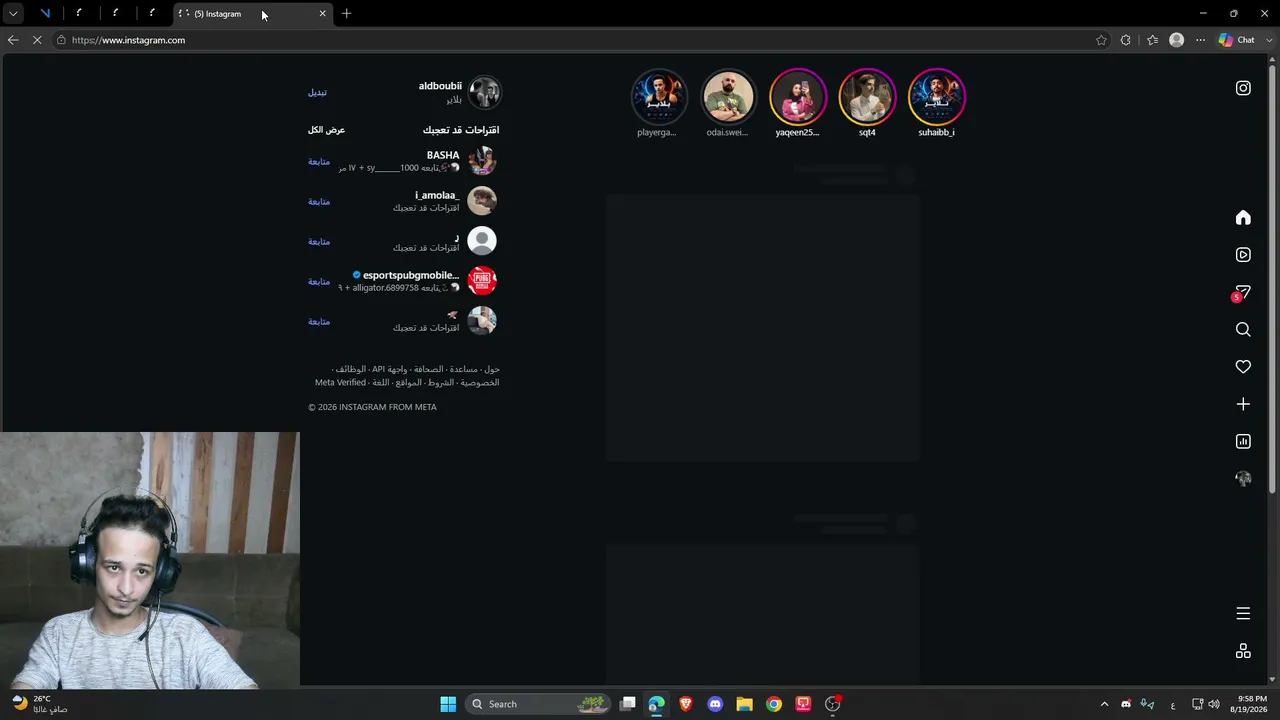Go to Instagram Home

[1243, 218]
